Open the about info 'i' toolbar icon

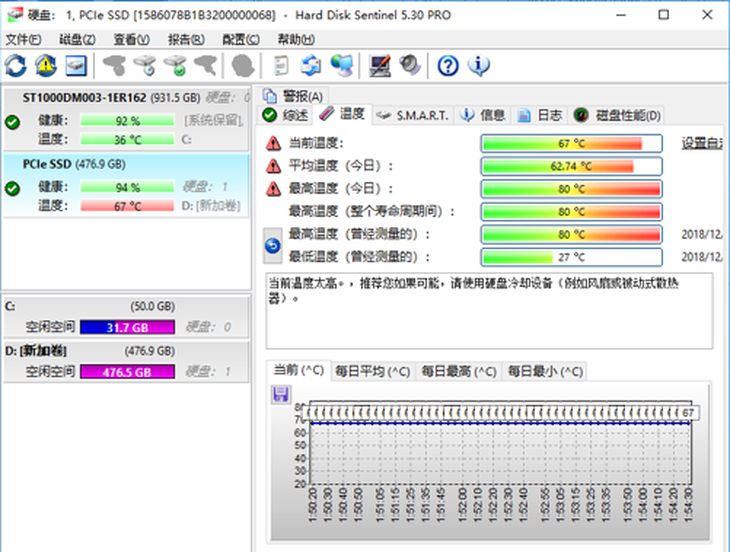479,65
